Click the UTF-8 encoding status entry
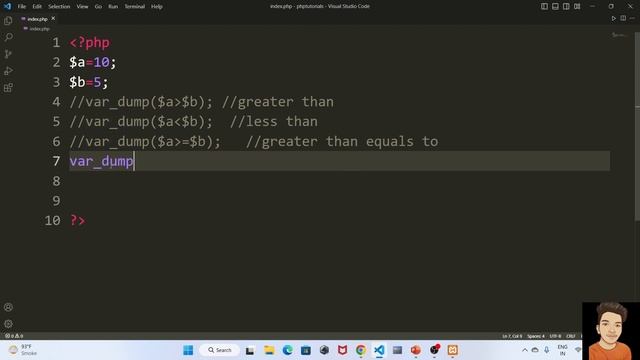 (x=555, y=336)
